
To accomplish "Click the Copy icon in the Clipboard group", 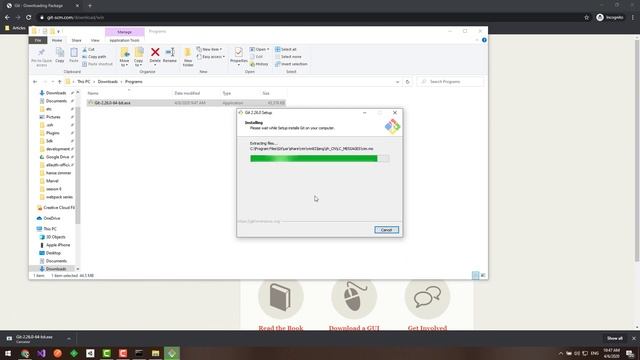I will [x=60, y=55].
